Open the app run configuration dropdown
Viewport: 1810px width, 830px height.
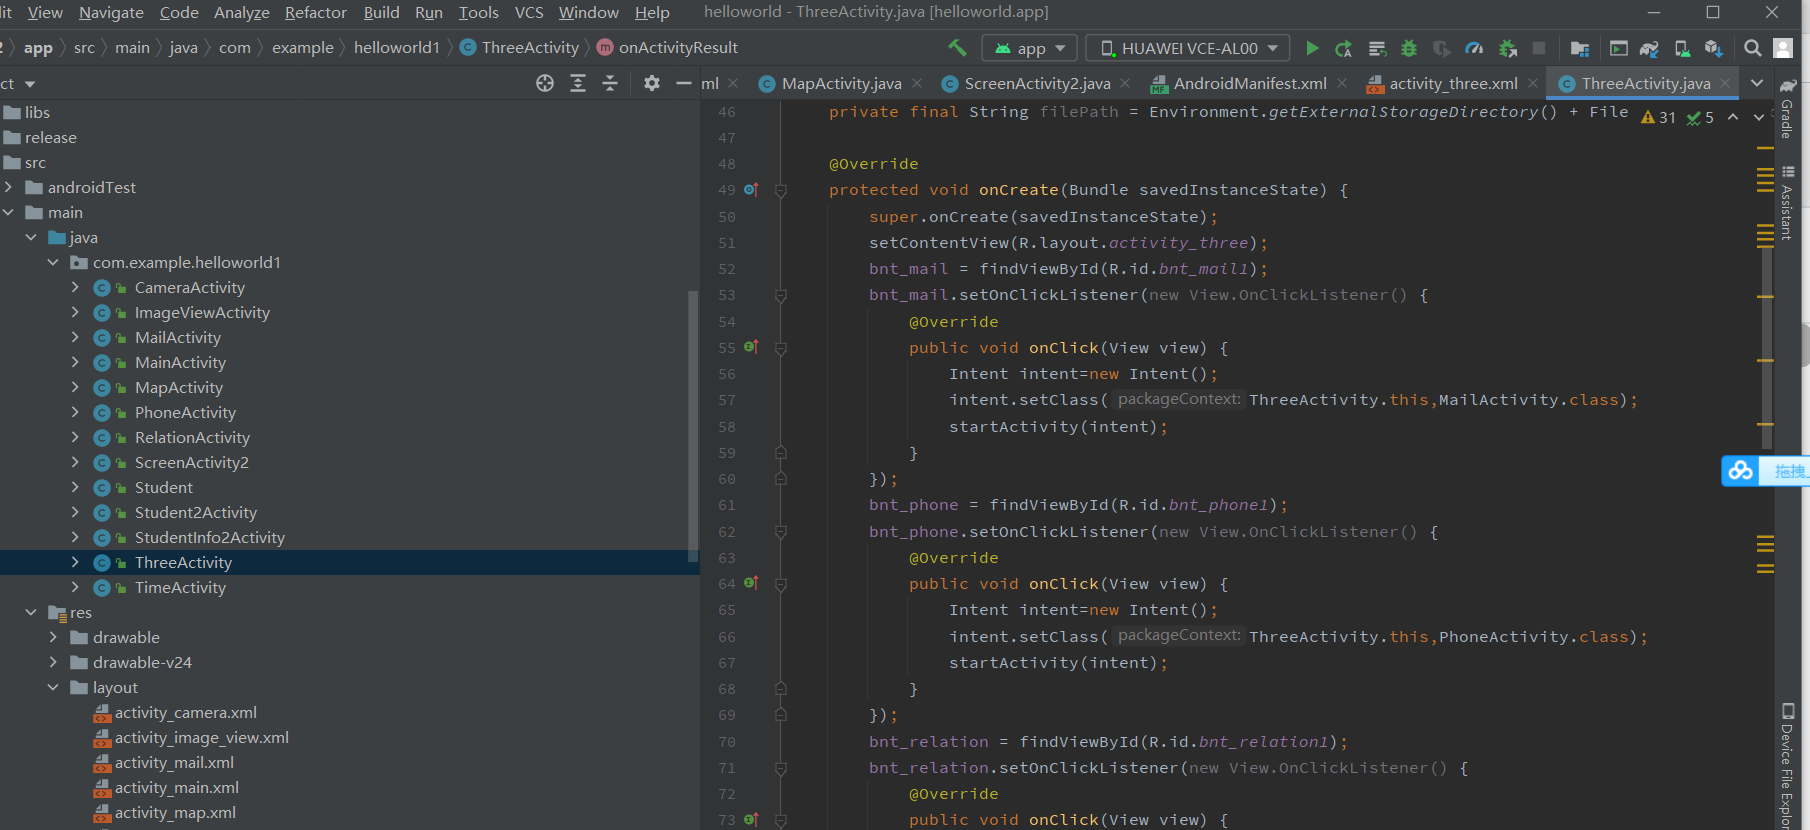coord(1030,48)
